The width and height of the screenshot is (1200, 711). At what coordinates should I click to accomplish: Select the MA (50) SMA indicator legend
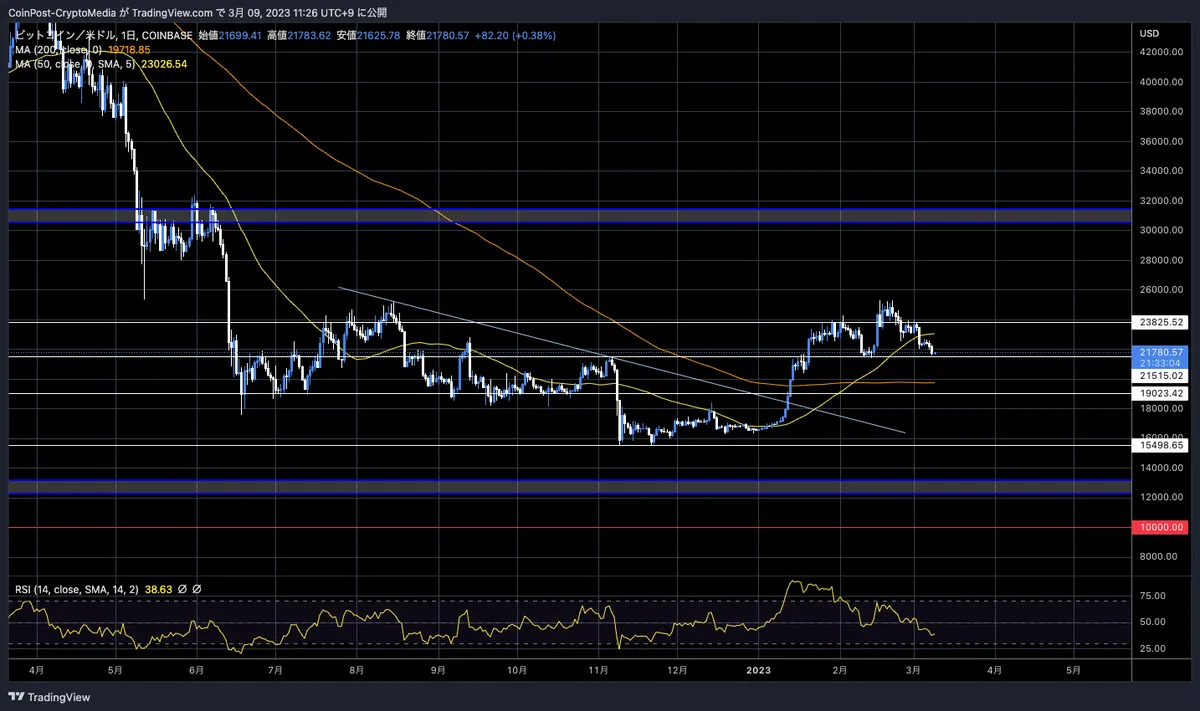pyautogui.click(x=99, y=63)
